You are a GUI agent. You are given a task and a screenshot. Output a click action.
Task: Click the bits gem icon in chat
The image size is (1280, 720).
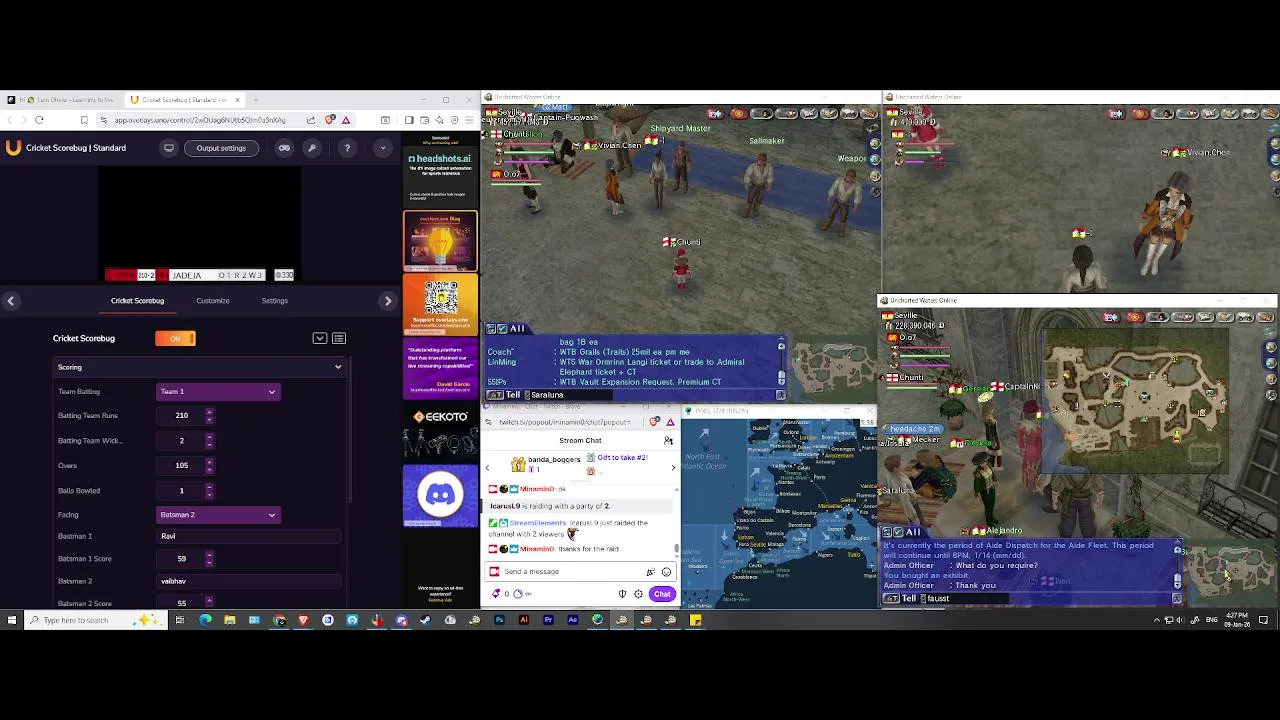click(x=496, y=594)
